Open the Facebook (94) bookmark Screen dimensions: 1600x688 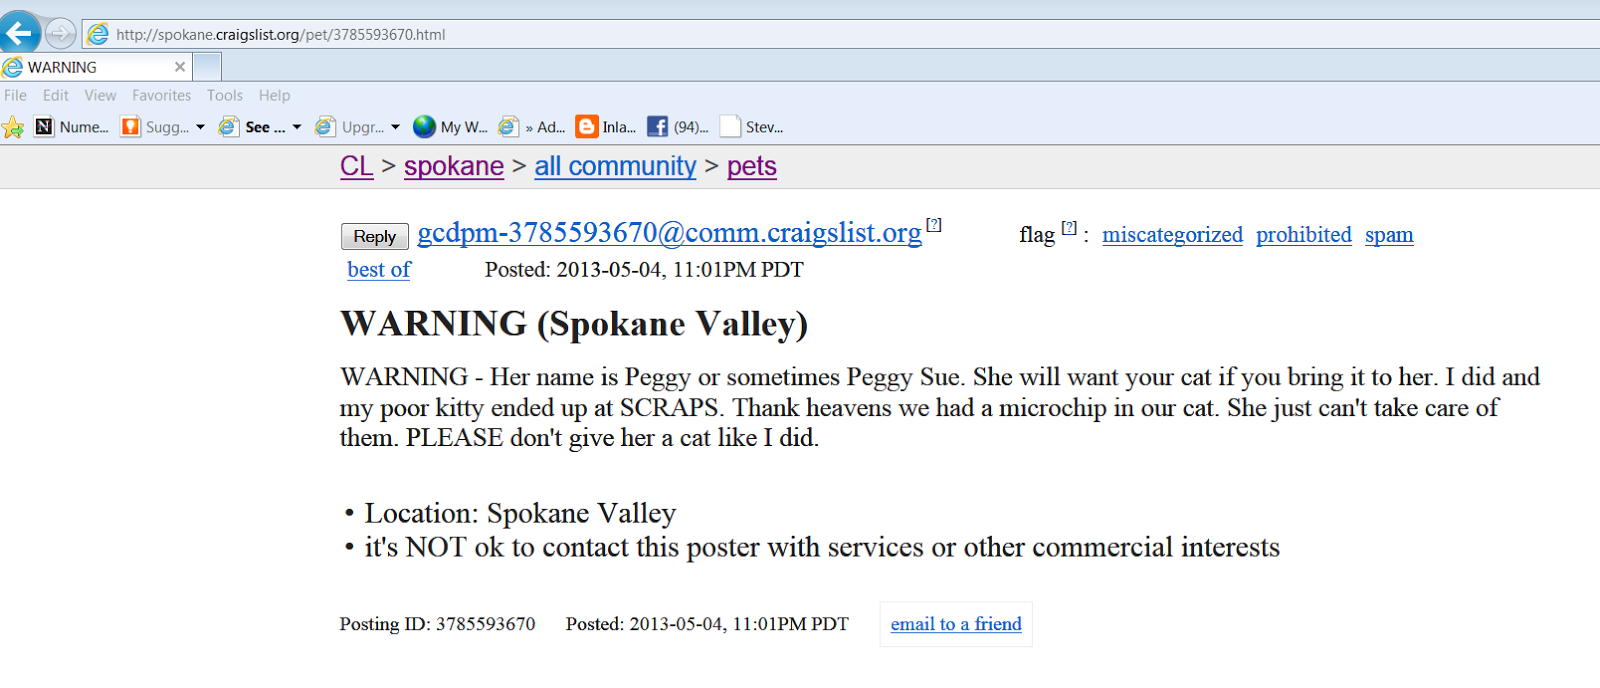tap(678, 127)
